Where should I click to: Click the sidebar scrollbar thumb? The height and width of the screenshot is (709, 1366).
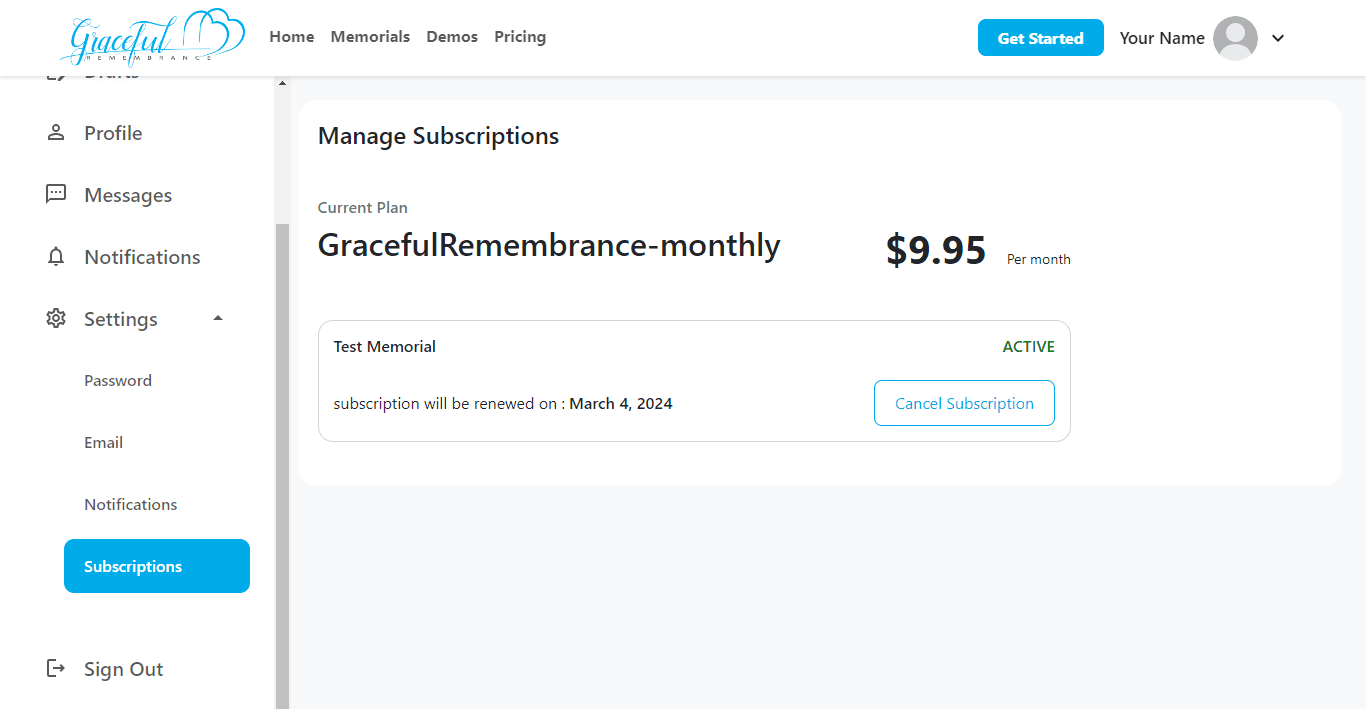pos(282,466)
